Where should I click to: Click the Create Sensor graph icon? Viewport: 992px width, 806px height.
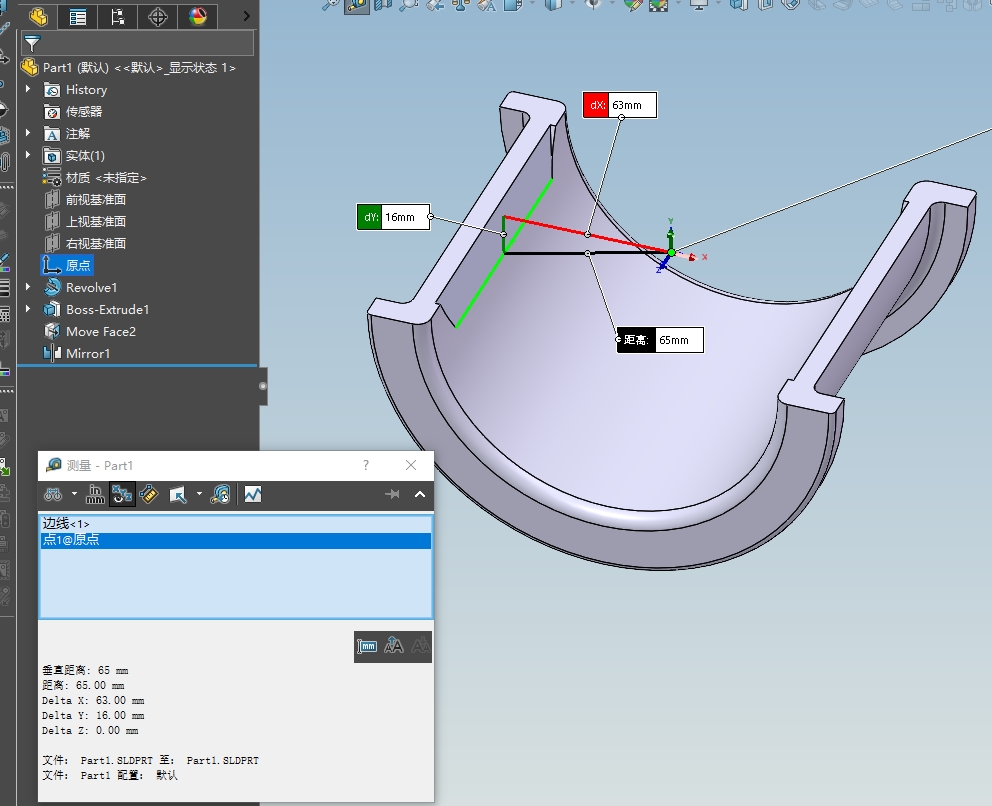coord(253,494)
